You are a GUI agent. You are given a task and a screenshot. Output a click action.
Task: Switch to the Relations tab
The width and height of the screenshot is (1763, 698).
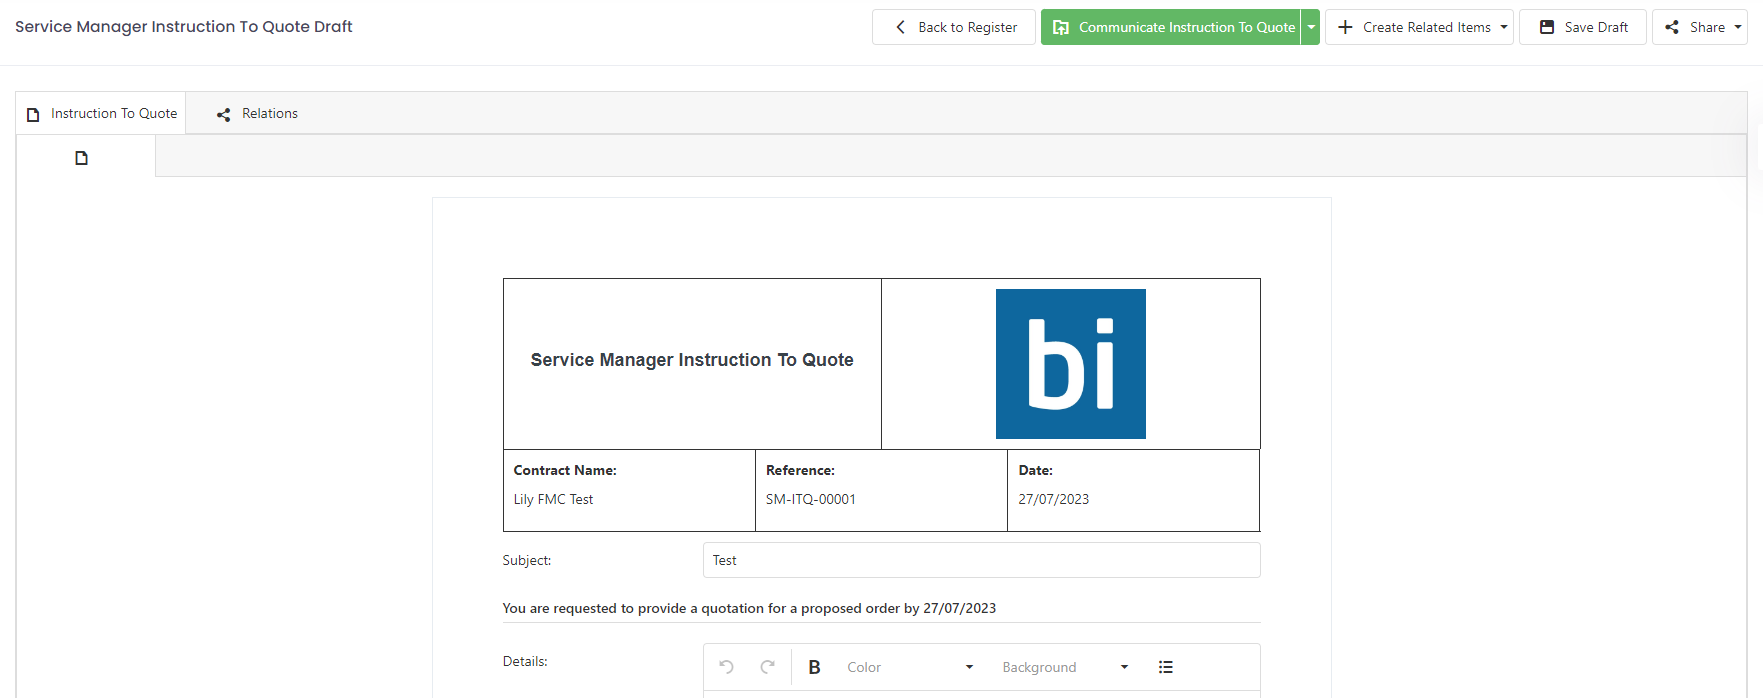(x=258, y=114)
